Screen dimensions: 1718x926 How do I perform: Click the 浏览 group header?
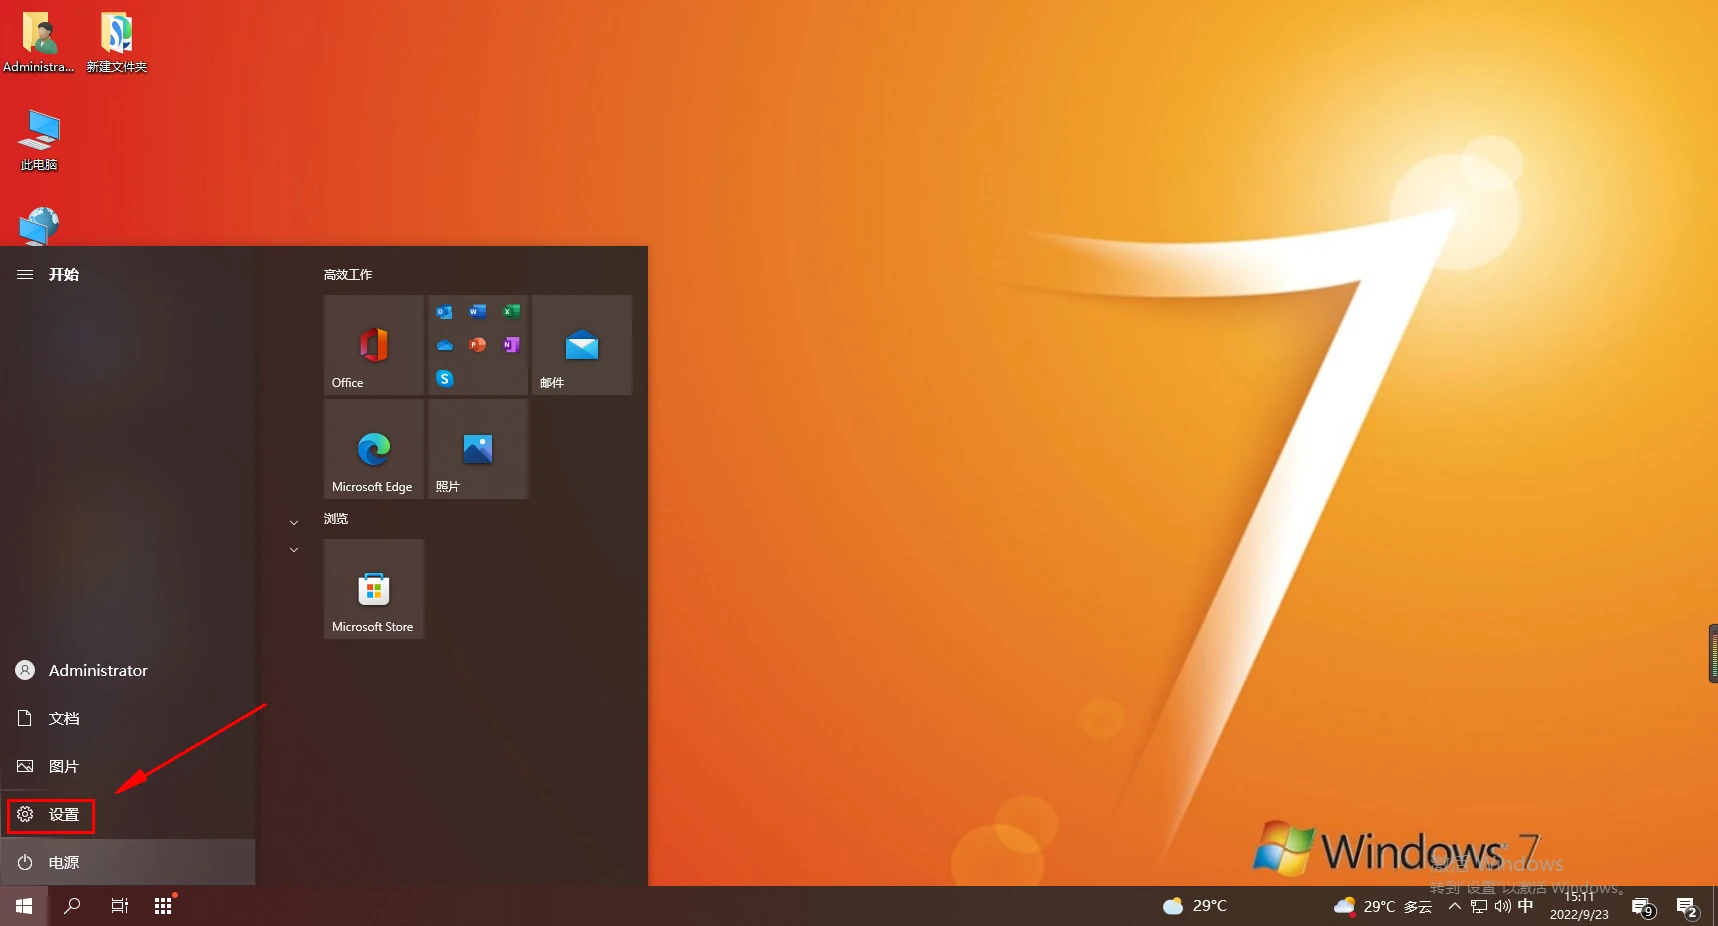(x=336, y=518)
